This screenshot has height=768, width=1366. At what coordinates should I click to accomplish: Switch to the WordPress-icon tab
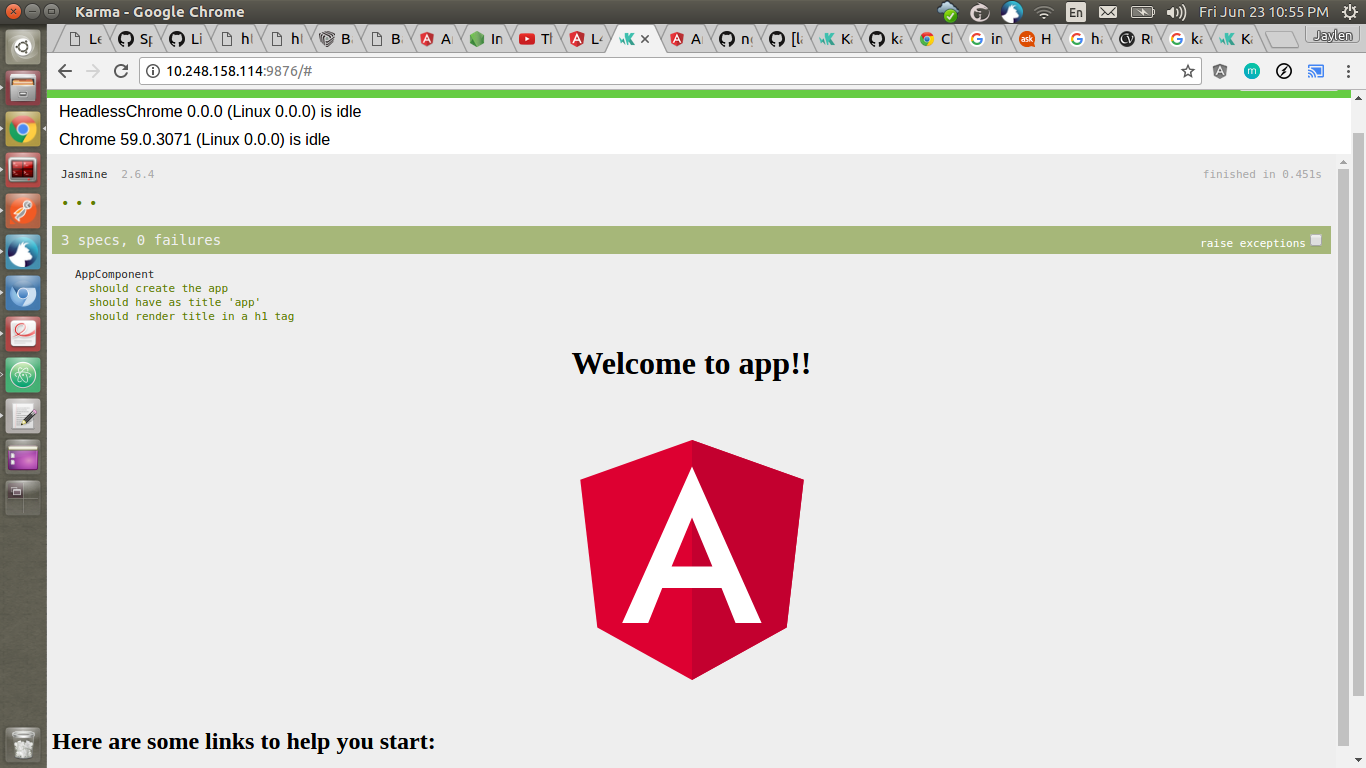1136,39
